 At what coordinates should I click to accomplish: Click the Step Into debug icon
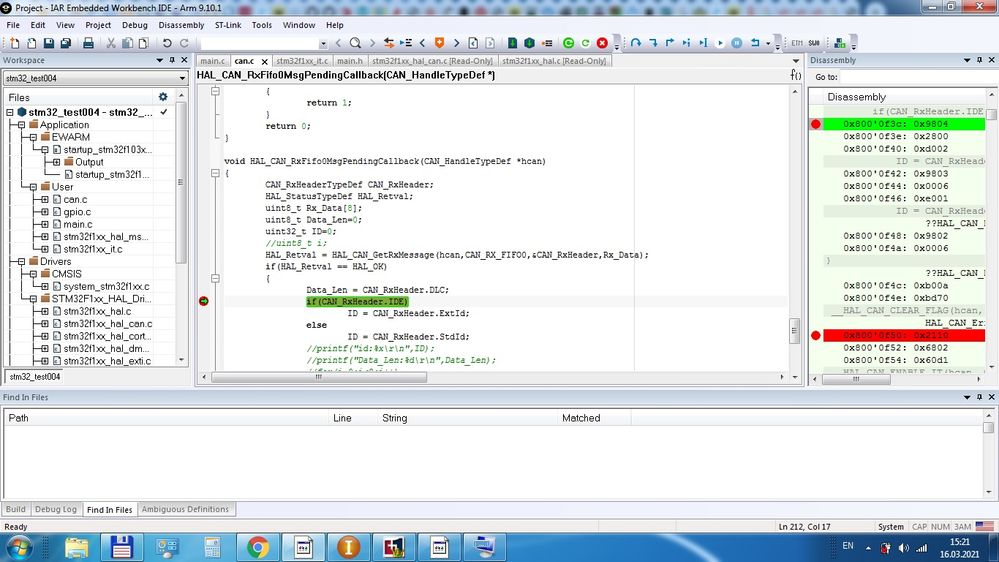click(x=653, y=43)
